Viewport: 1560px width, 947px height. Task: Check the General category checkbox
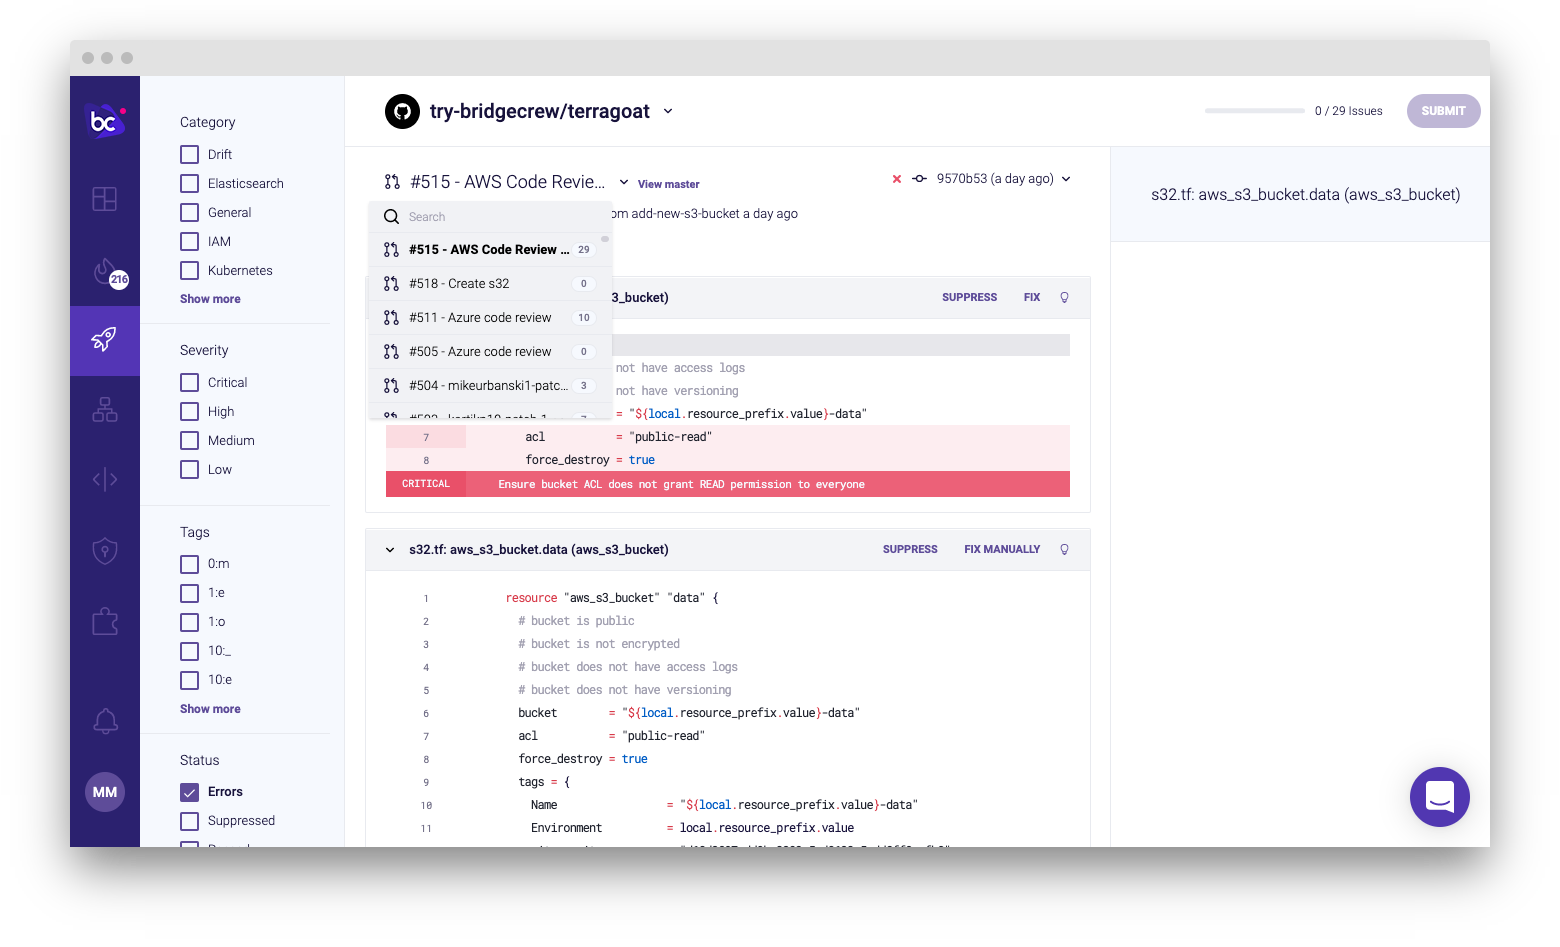(x=189, y=212)
